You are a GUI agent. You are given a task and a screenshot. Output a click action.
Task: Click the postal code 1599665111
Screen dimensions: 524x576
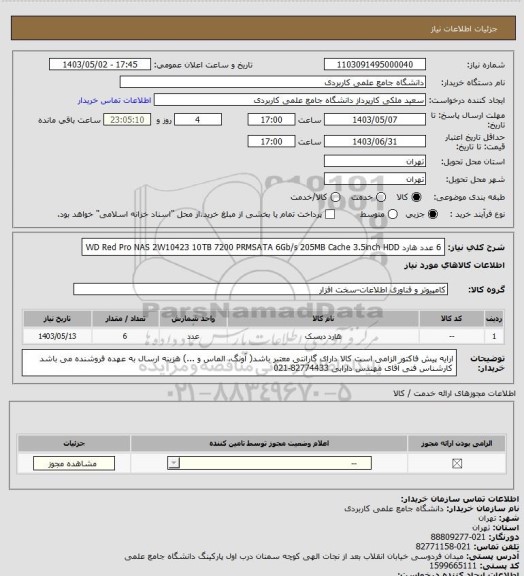click(452, 566)
